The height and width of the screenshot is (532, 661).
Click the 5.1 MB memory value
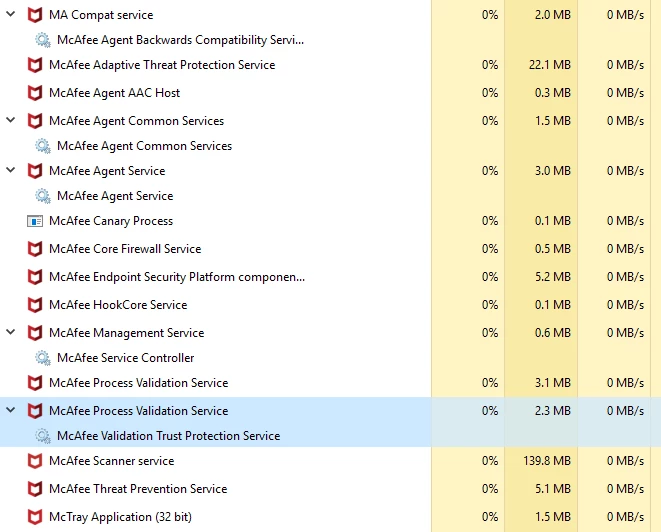click(x=553, y=489)
